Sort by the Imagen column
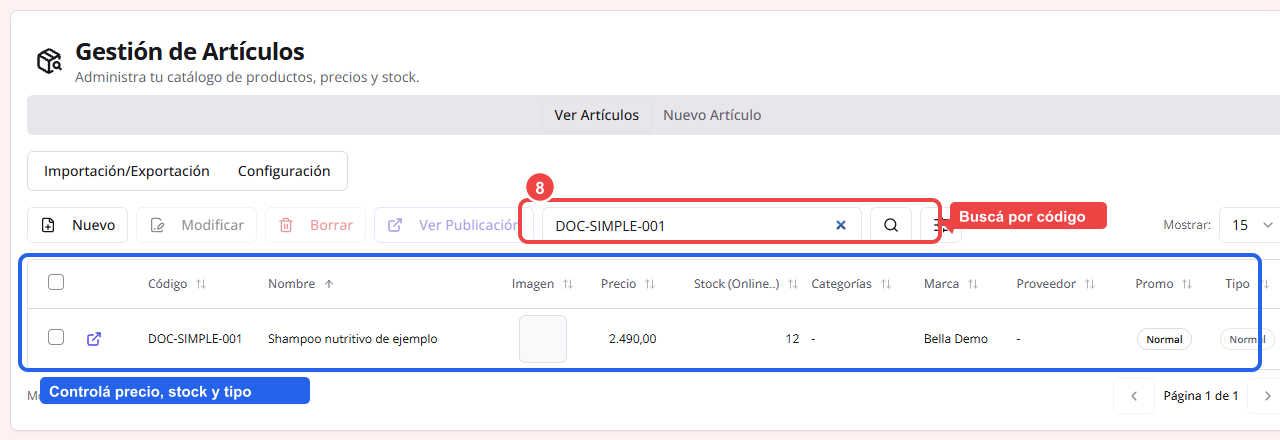The image size is (1280, 440). coord(543,284)
